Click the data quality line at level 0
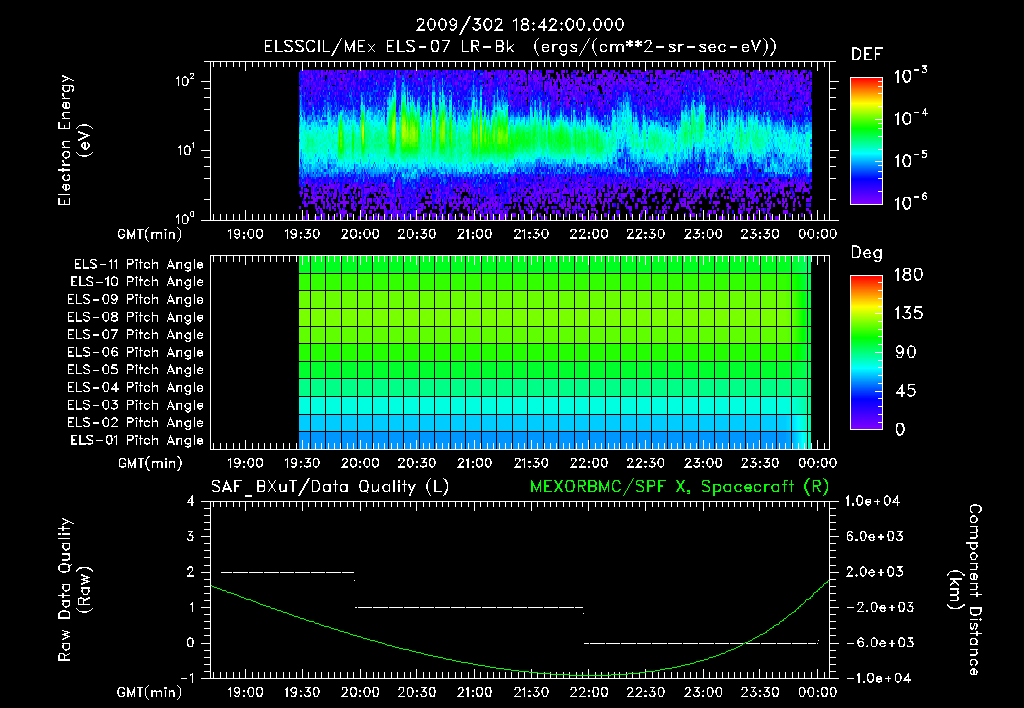Viewport: 1024px width, 708px height. [x=701, y=643]
